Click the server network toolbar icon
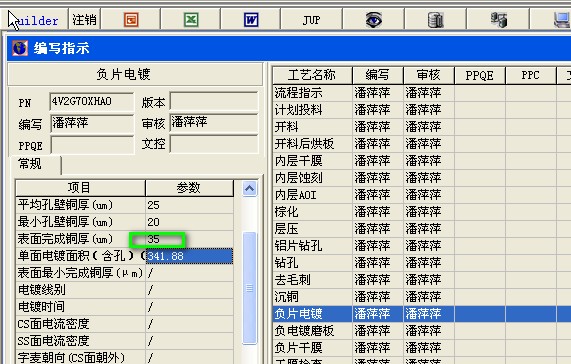 click(x=498, y=20)
